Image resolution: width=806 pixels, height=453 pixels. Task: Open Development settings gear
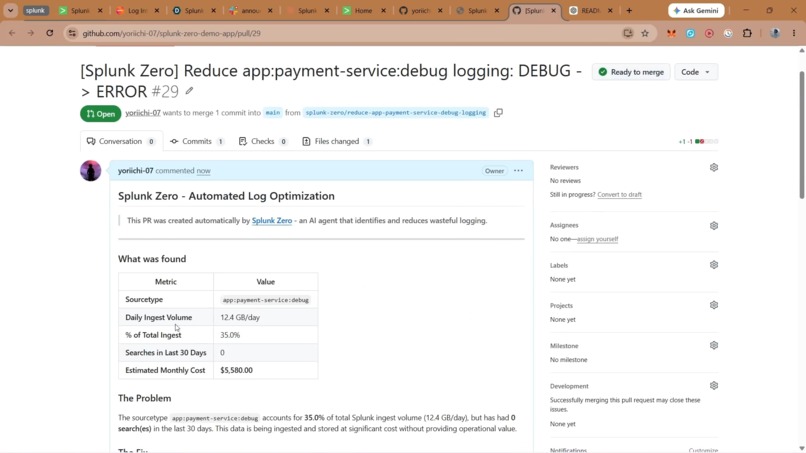click(713, 386)
